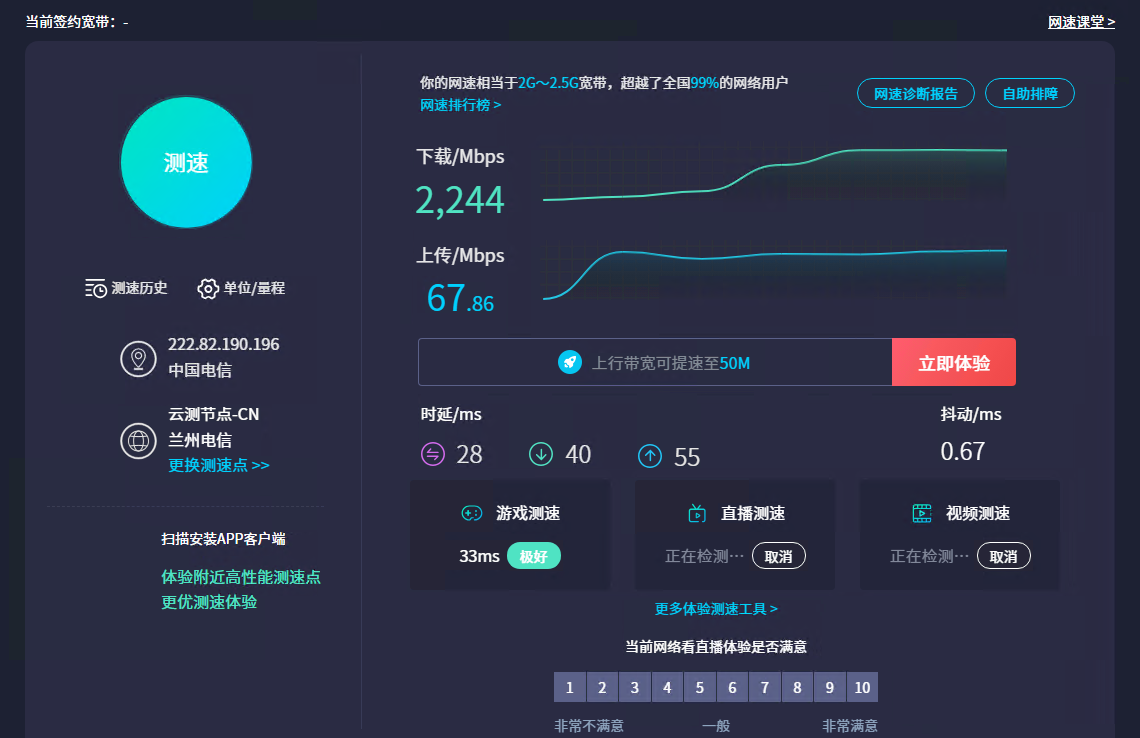Click the globe icon for 云测节点-CN
This screenshot has height=738, width=1140.
pyautogui.click(x=138, y=440)
